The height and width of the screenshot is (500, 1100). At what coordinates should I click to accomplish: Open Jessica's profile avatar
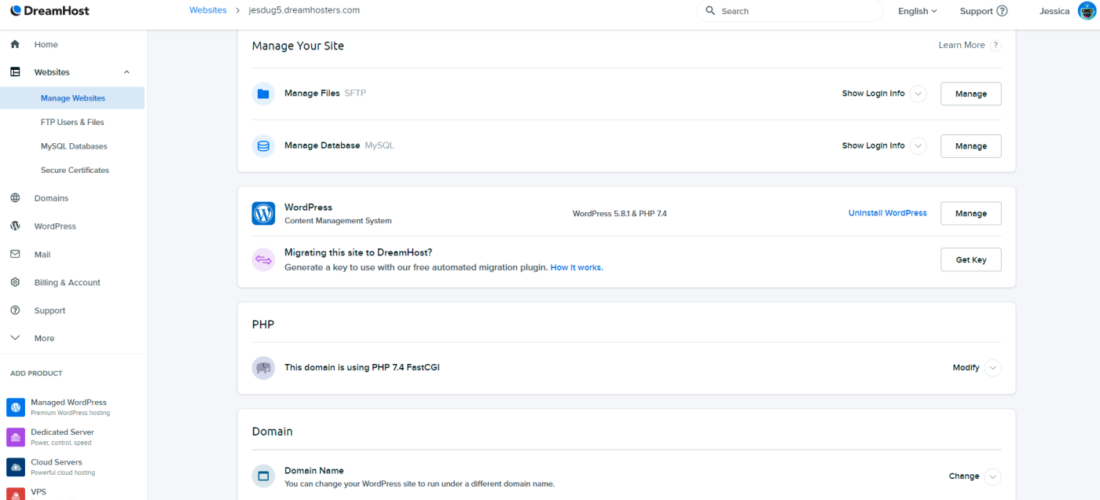1087,11
